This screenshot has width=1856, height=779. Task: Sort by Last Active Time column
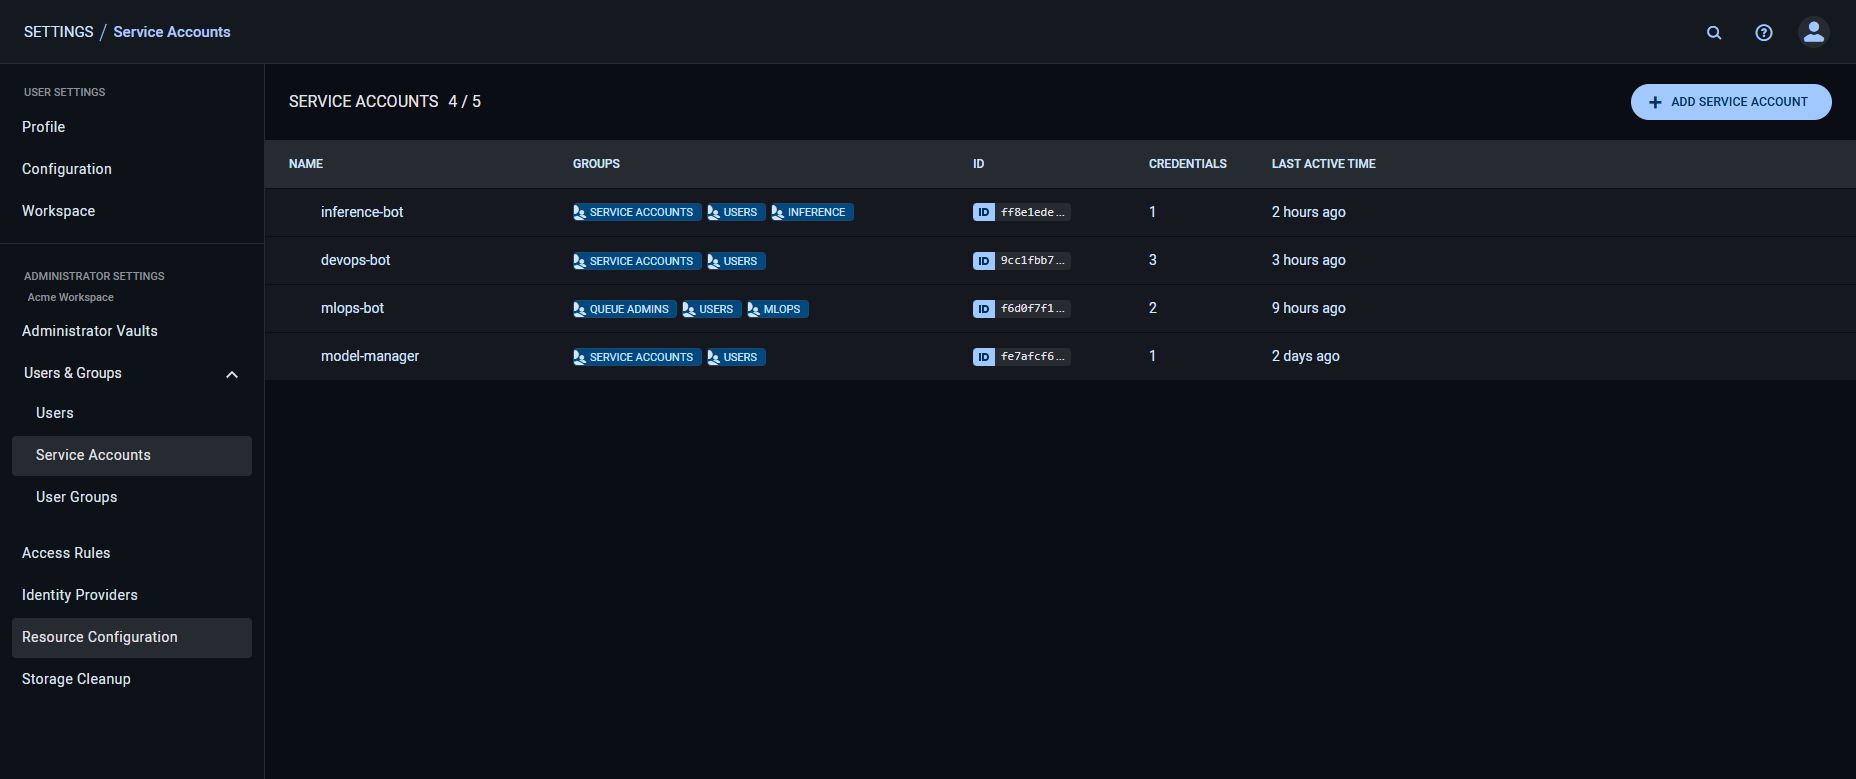pos(1323,164)
